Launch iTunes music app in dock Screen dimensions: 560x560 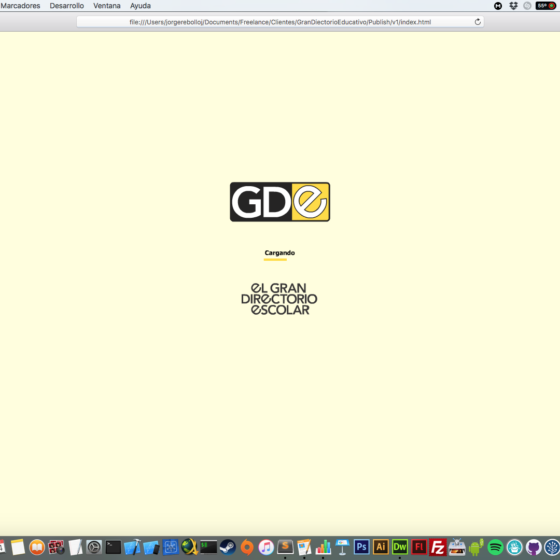(266, 547)
